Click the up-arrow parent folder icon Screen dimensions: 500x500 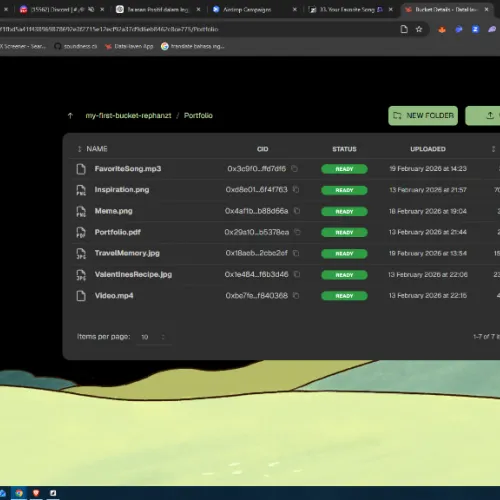pos(70,116)
